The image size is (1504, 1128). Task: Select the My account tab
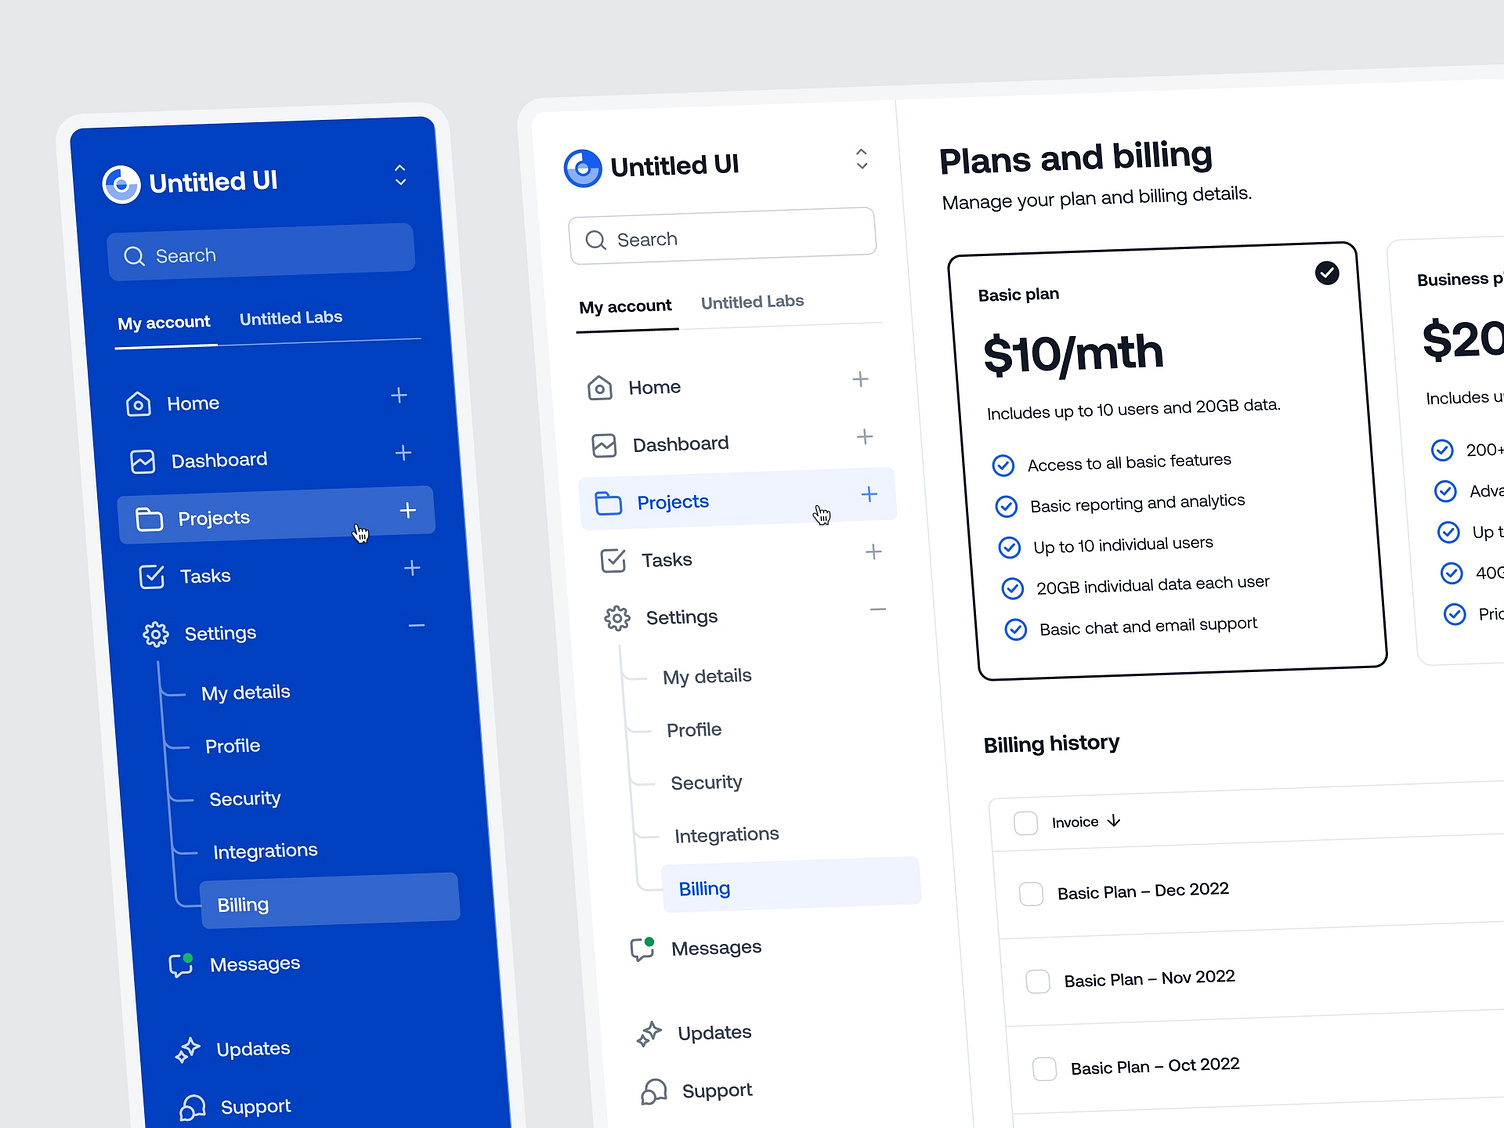(x=626, y=306)
